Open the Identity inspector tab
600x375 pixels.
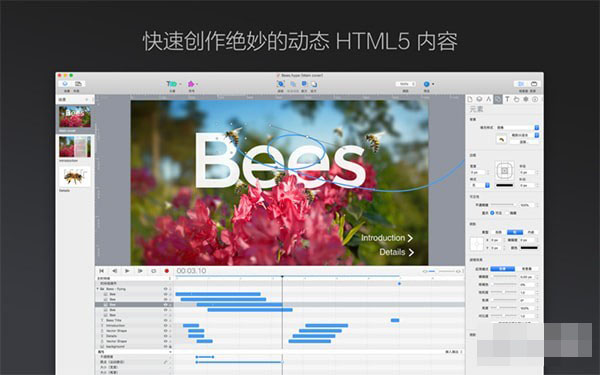click(535, 99)
